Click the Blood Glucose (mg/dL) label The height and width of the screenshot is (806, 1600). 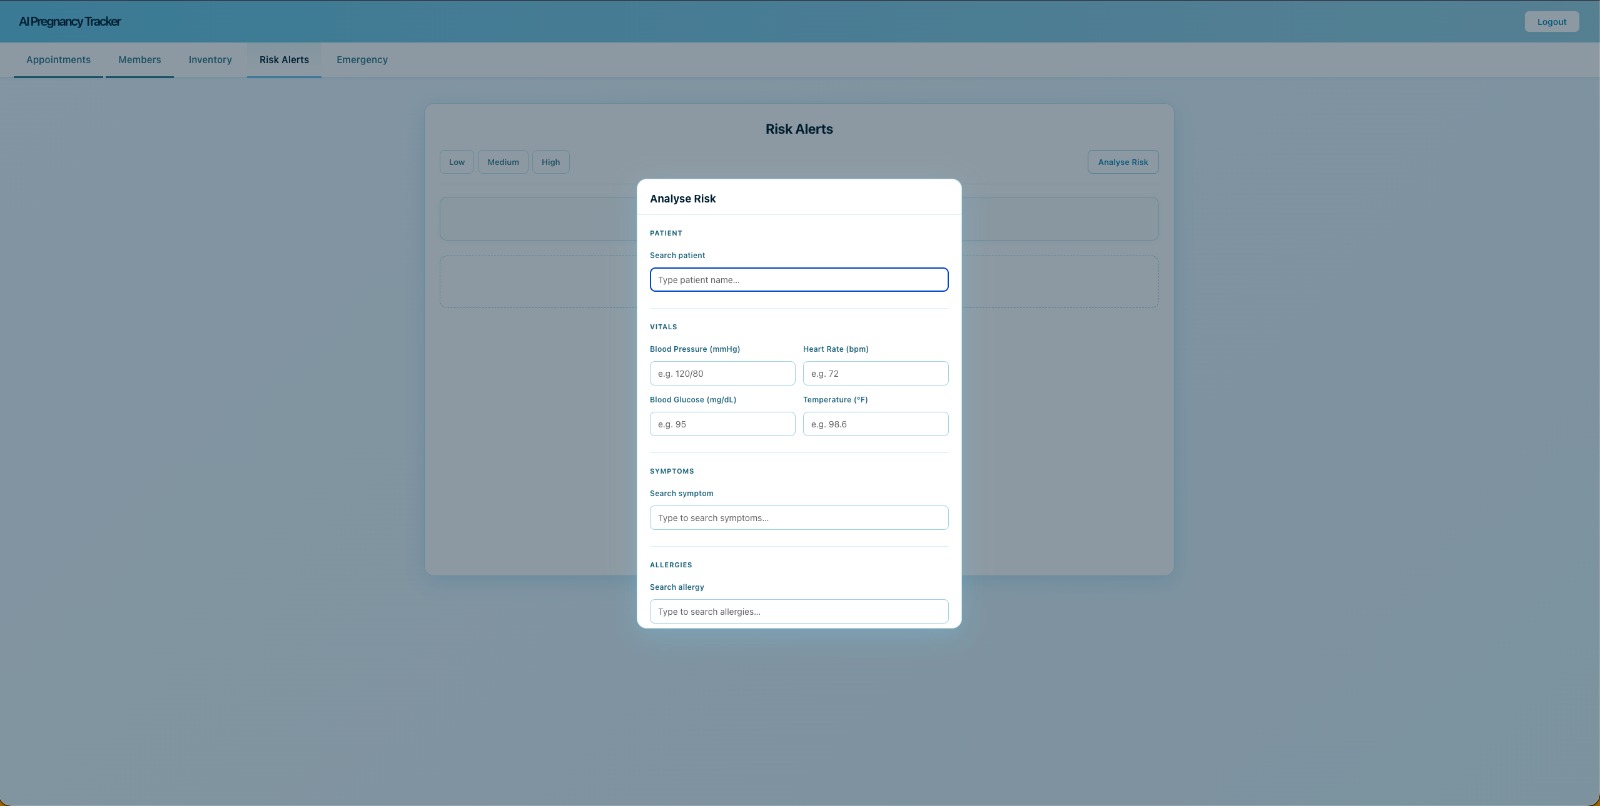[x=693, y=400]
